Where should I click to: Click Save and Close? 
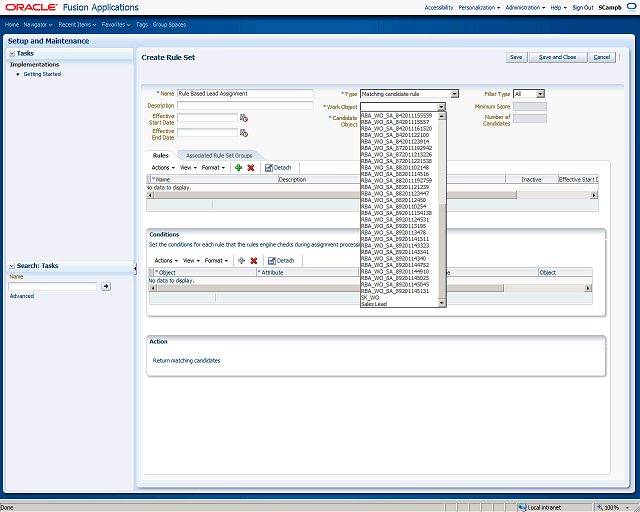point(558,57)
